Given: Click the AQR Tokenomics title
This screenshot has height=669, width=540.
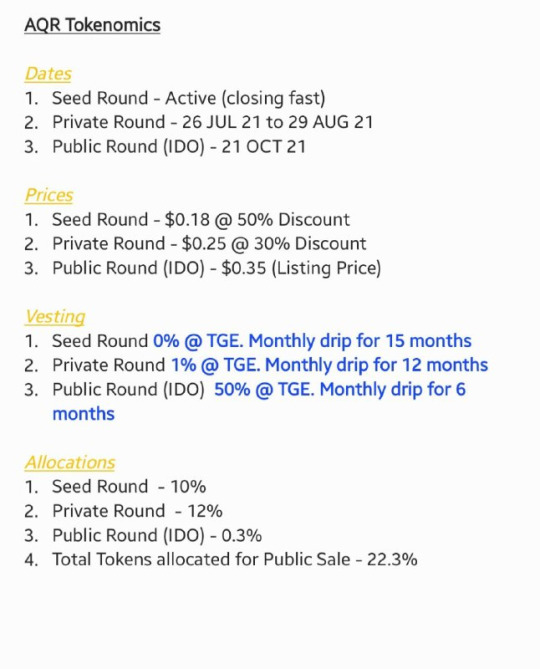Looking at the screenshot, I should pyautogui.click(x=92, y=25).
